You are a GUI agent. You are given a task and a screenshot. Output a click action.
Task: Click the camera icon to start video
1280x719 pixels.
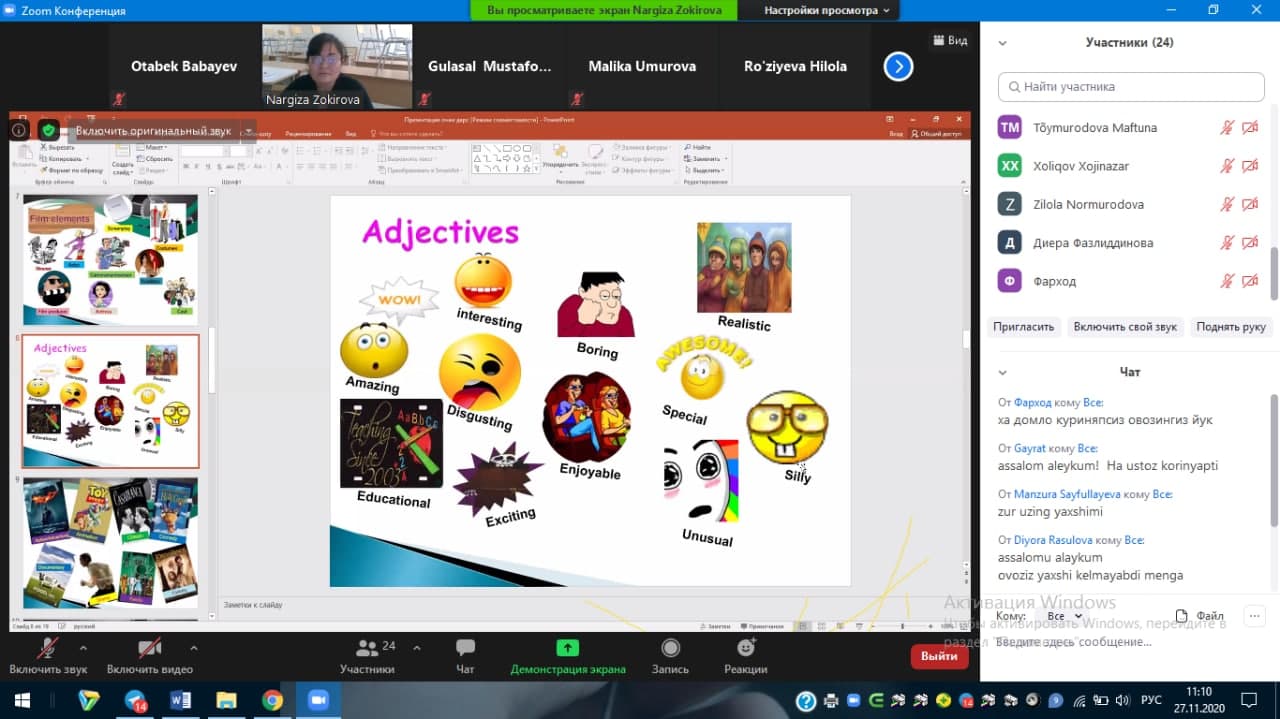click(149, 647)
